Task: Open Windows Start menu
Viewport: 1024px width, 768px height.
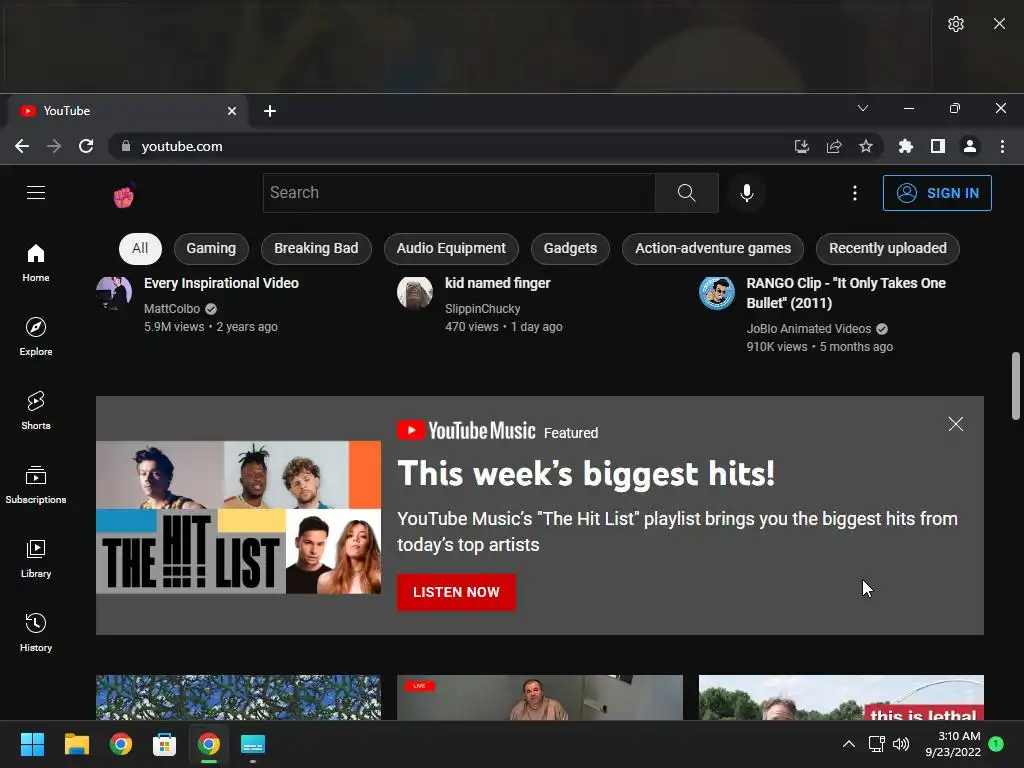Action: [x=32, y=744]
